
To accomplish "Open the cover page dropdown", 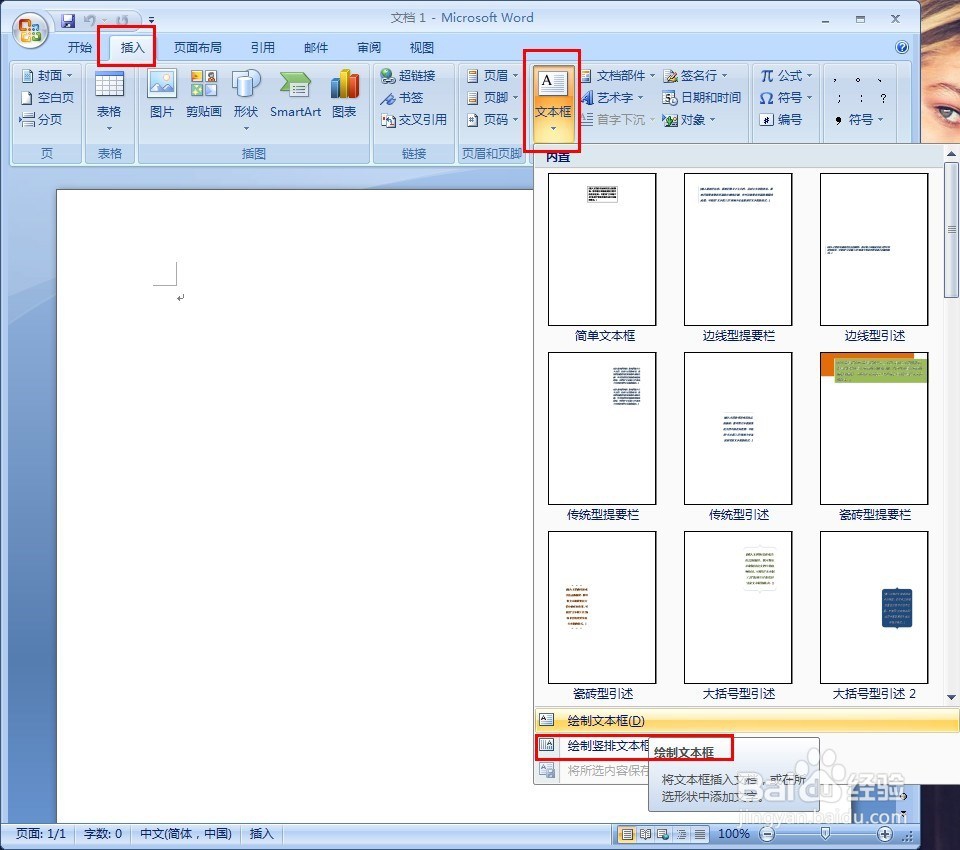I will (x=47, y=76).
